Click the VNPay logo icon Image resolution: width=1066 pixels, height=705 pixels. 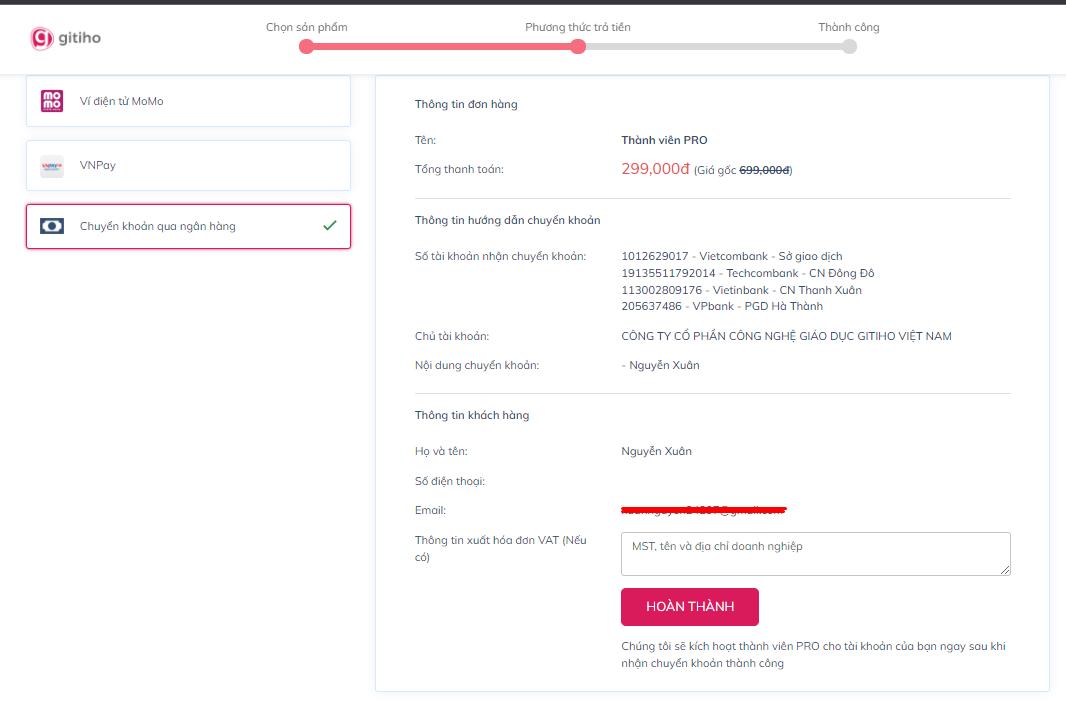click(x=52, y=166)
